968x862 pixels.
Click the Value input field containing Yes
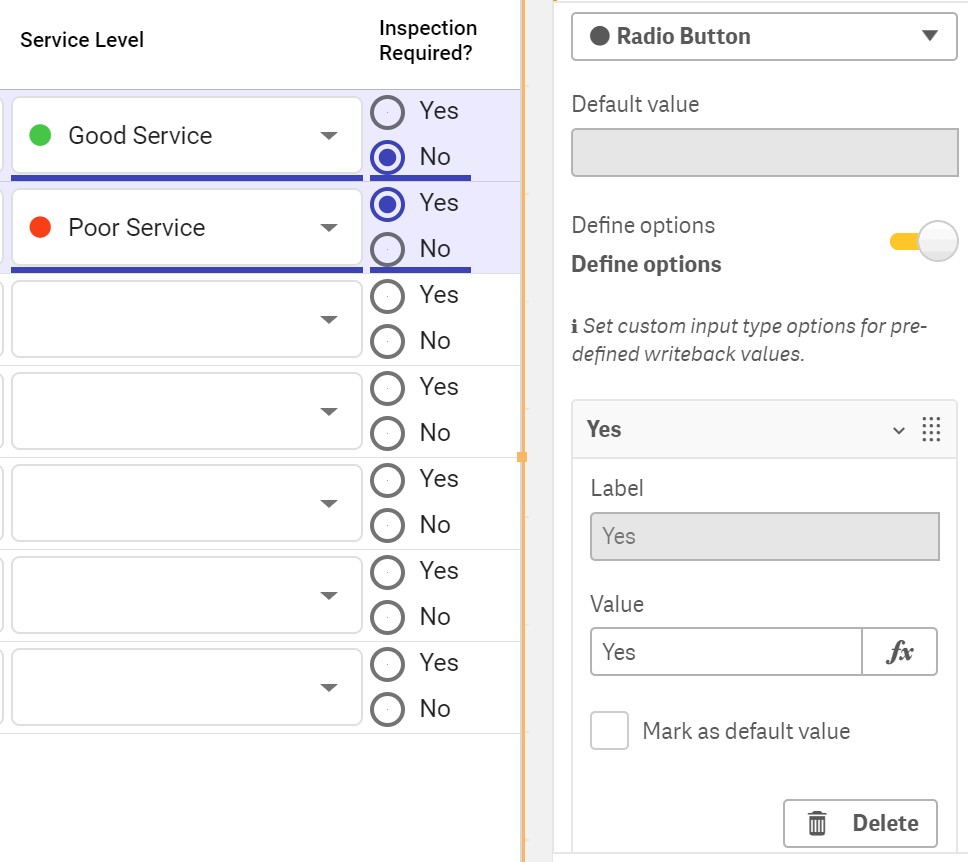(x=726, y=652)
